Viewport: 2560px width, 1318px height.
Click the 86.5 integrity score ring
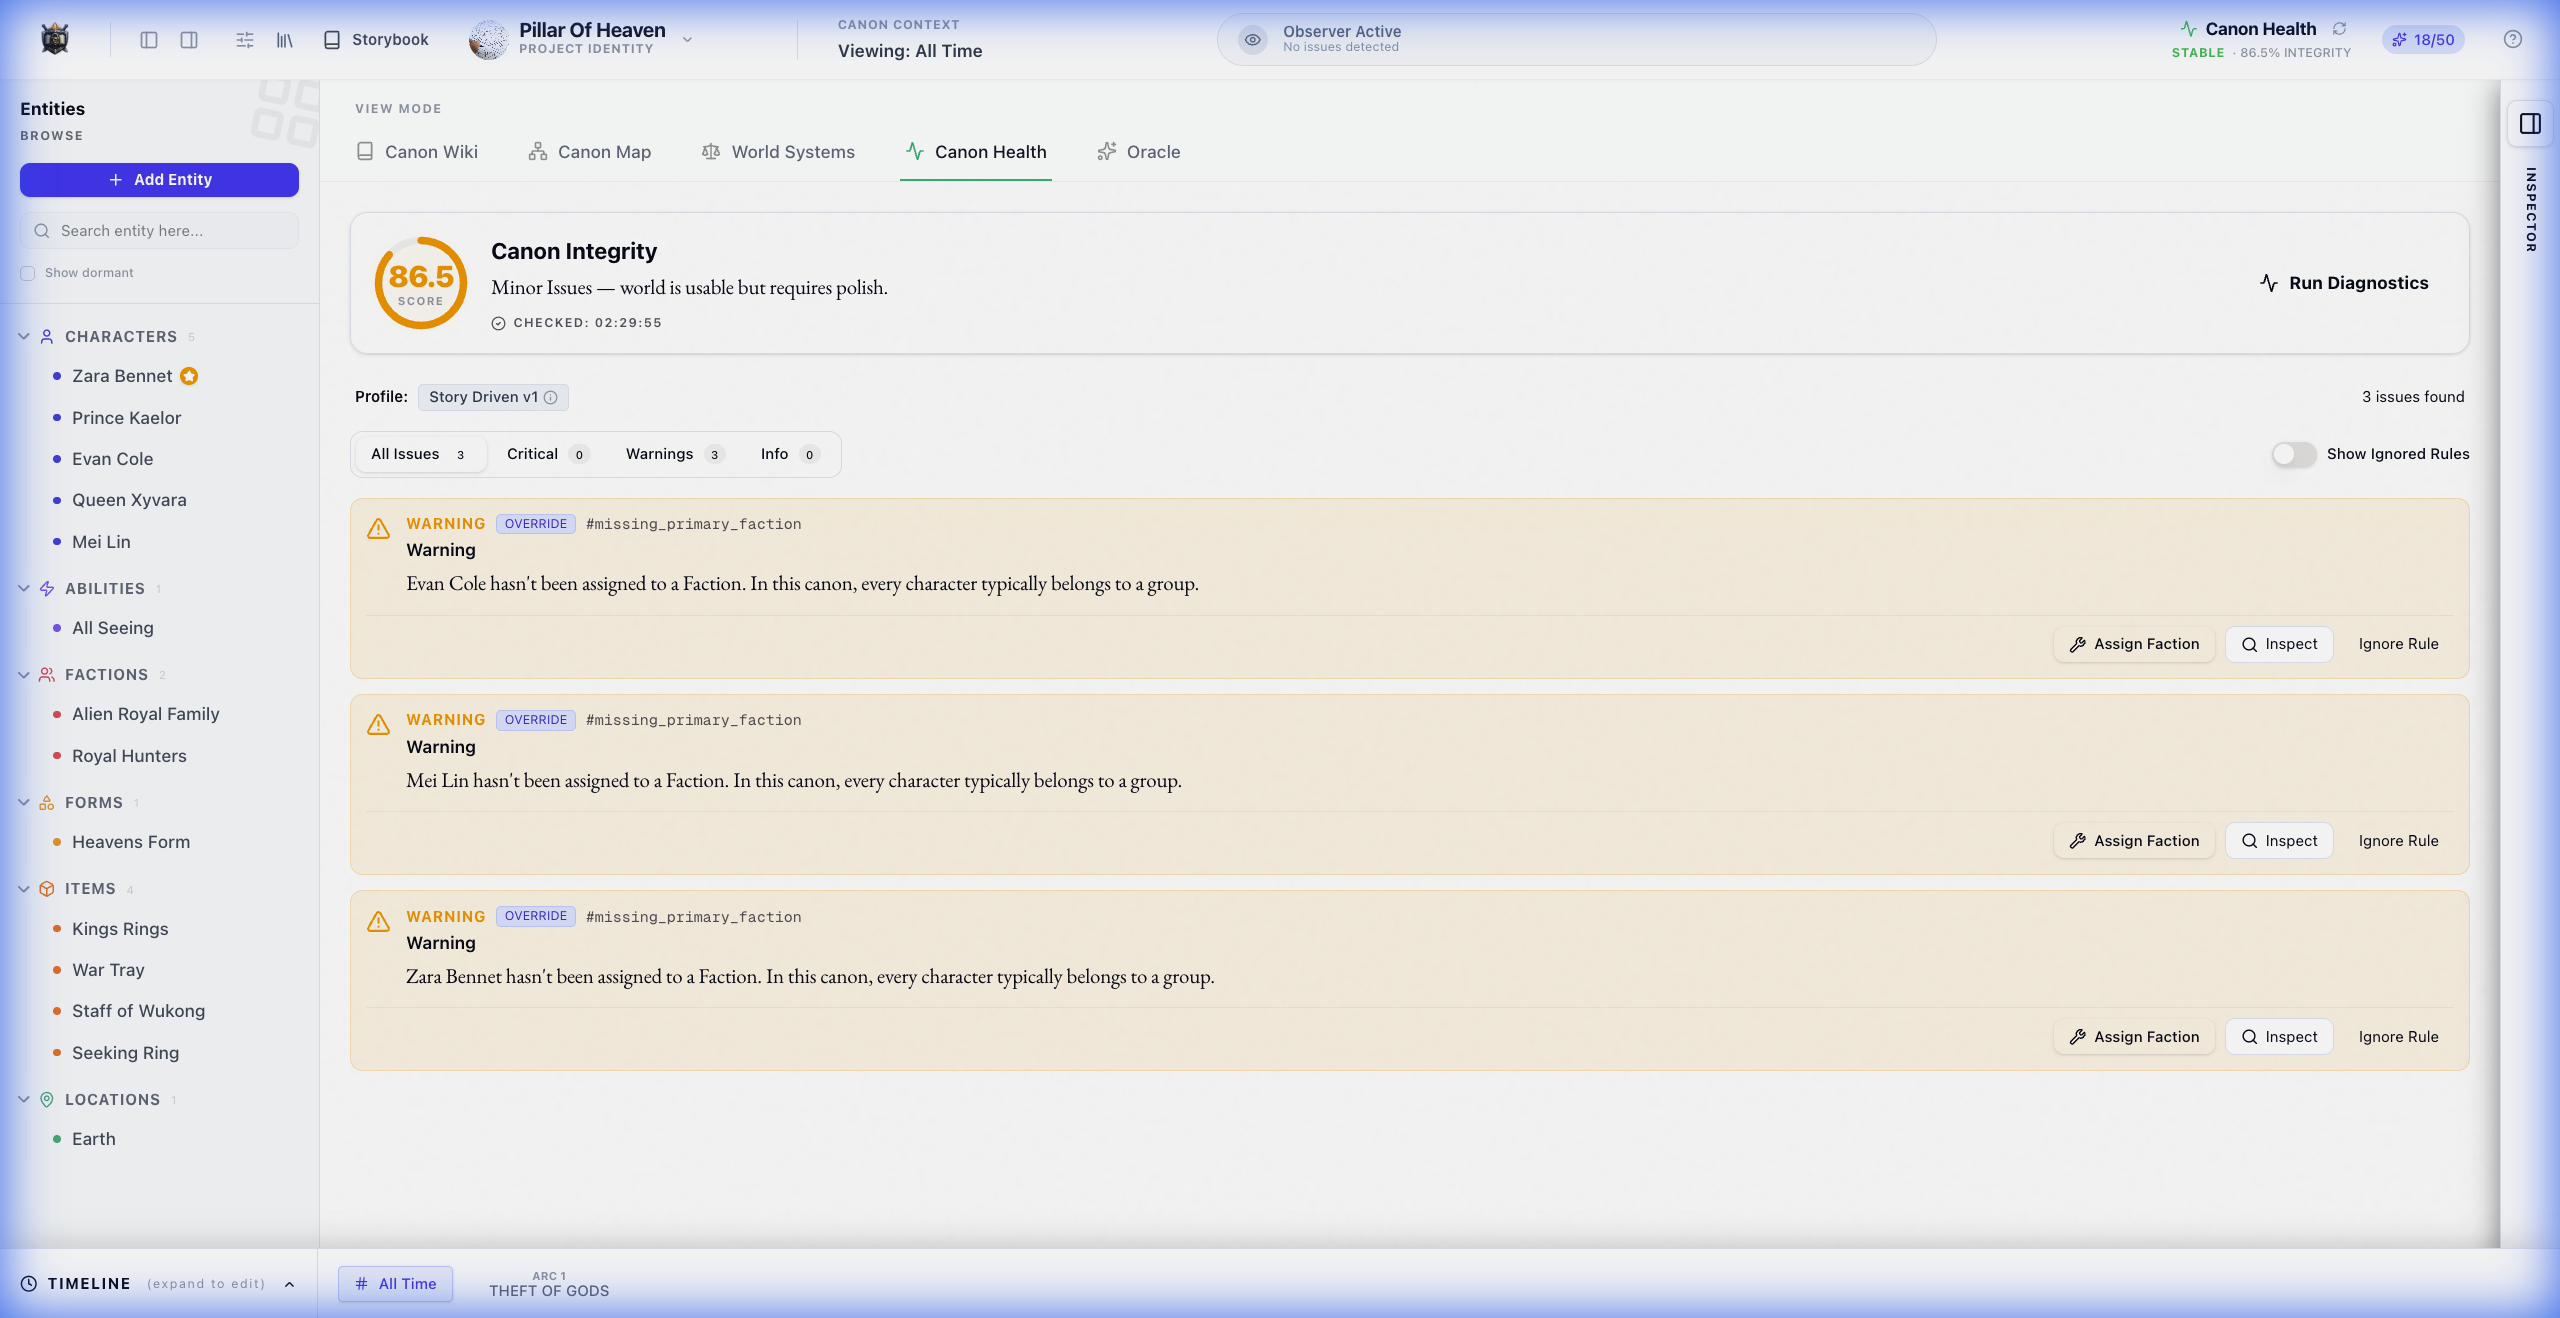(420, 283)
